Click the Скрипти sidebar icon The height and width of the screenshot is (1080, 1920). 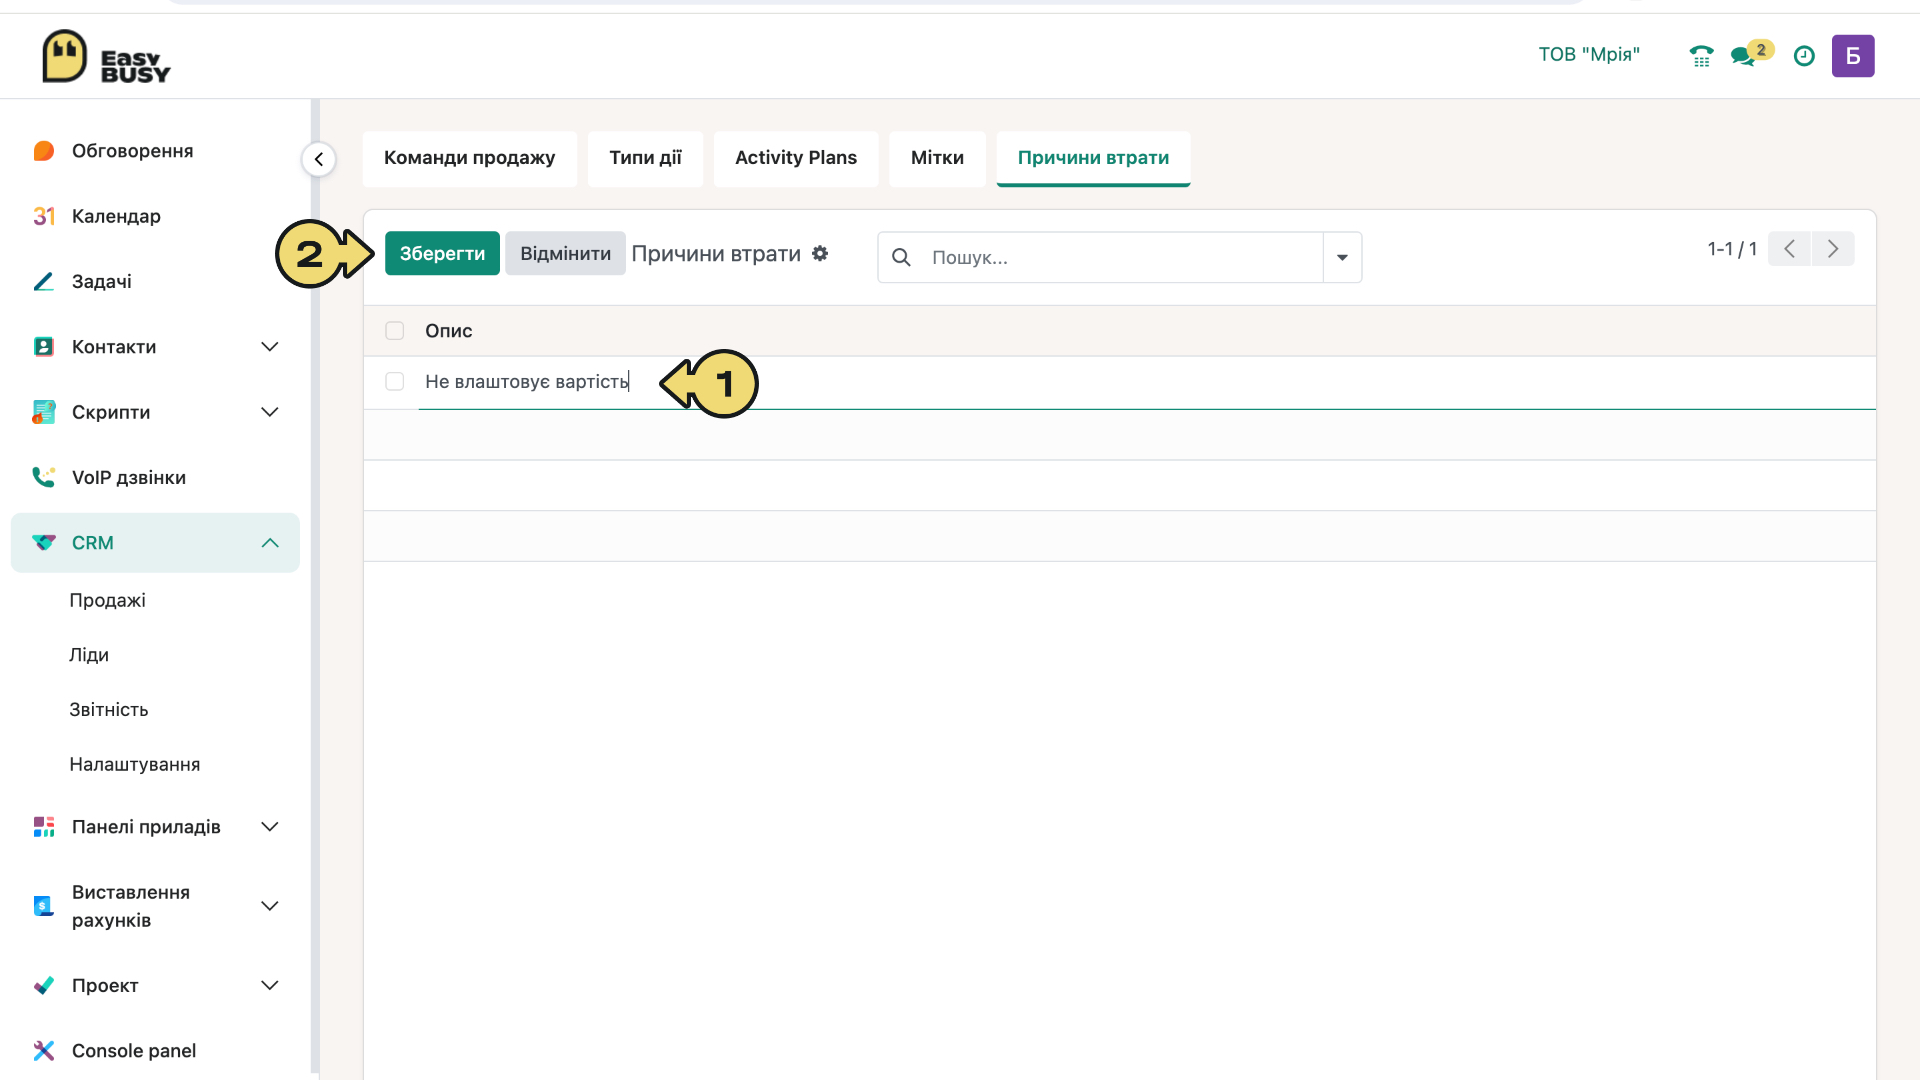(x=44, y=412)
